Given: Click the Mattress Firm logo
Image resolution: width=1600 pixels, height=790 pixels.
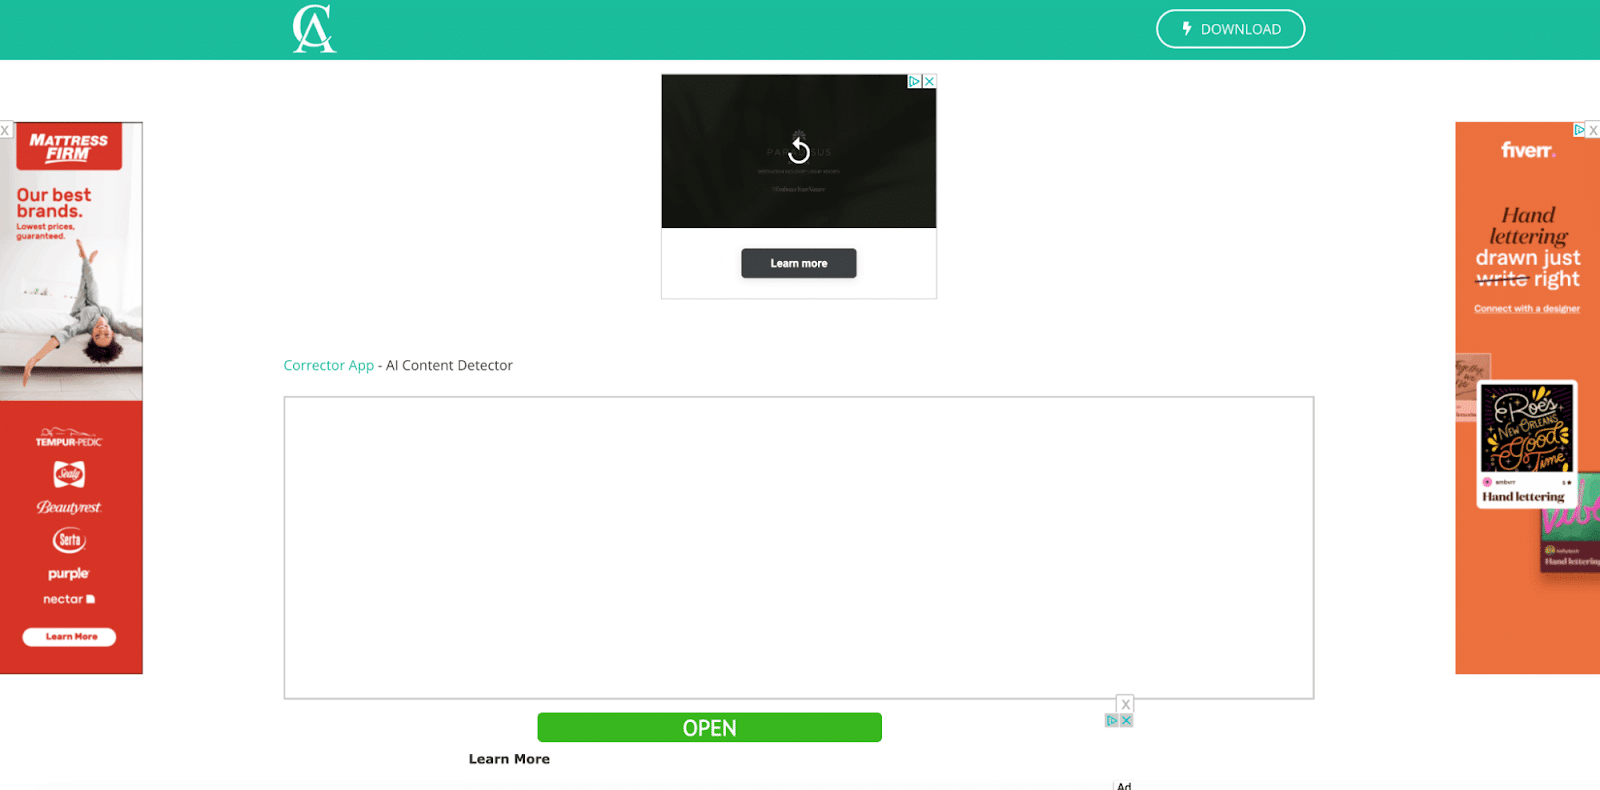Looking at the screenshot, I should (69, 147).
